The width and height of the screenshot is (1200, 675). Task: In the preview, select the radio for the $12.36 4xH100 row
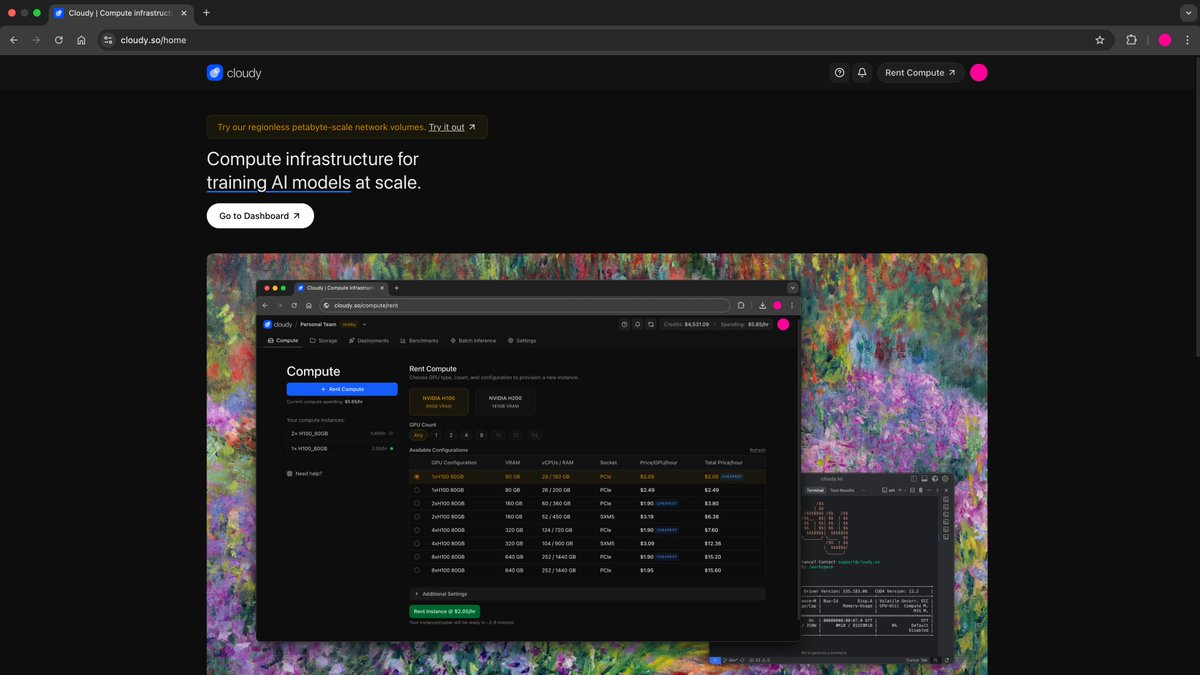pyautogui.click(x=417, y=543)
